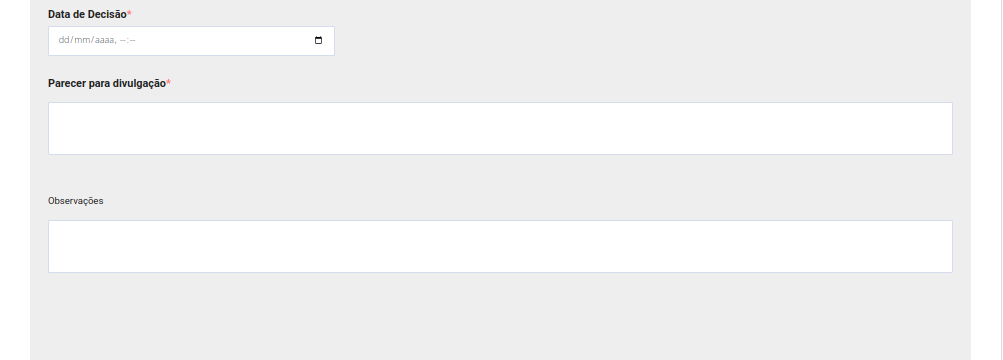
Task: Select the day 'dd' segment of the date
Action: coord(63,40)
